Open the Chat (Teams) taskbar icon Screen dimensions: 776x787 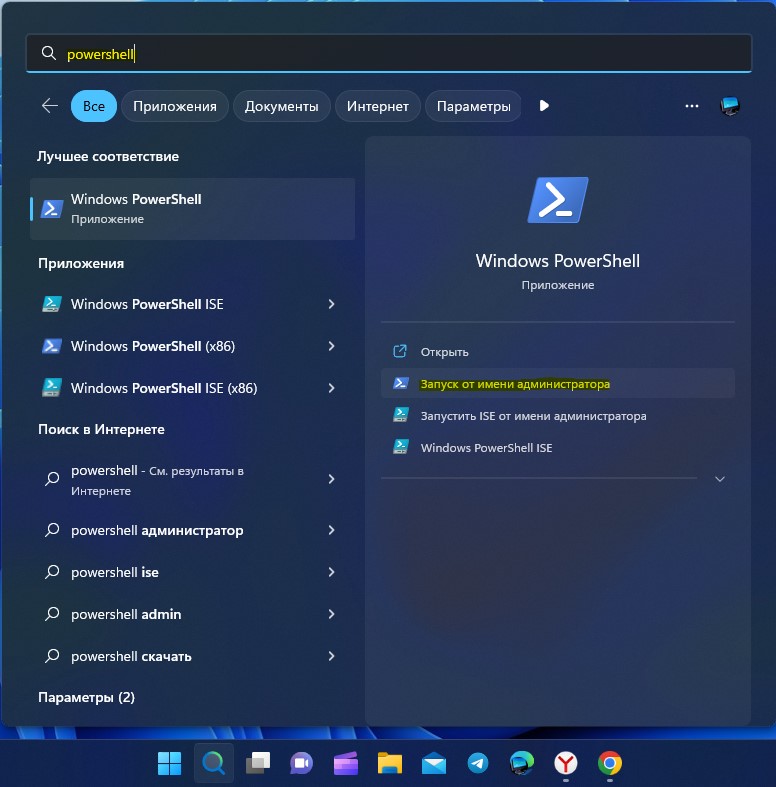(x=302, y=763)
